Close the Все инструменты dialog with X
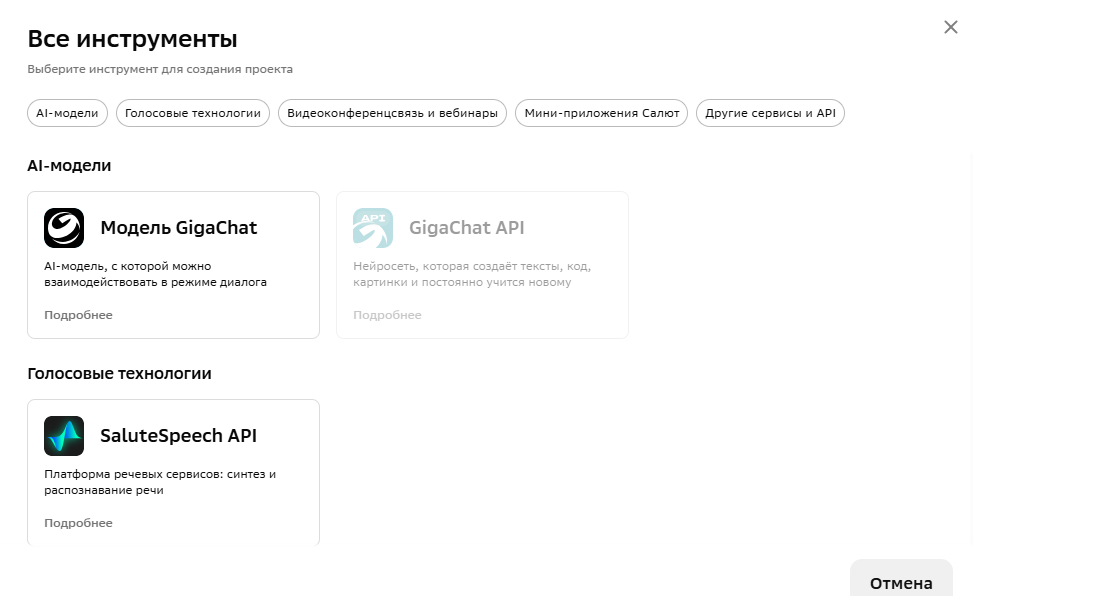 951,27
